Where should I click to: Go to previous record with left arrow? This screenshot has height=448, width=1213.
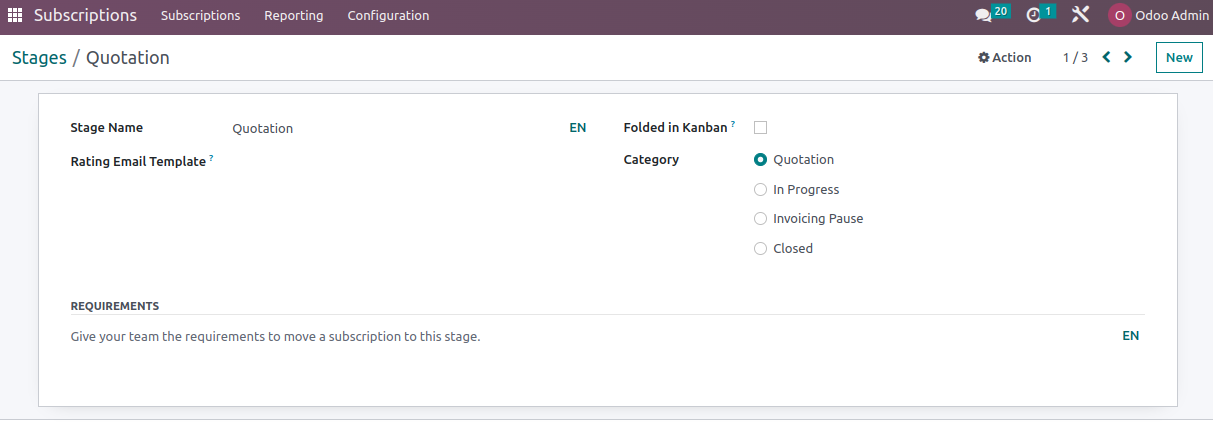coord(1106,57)
